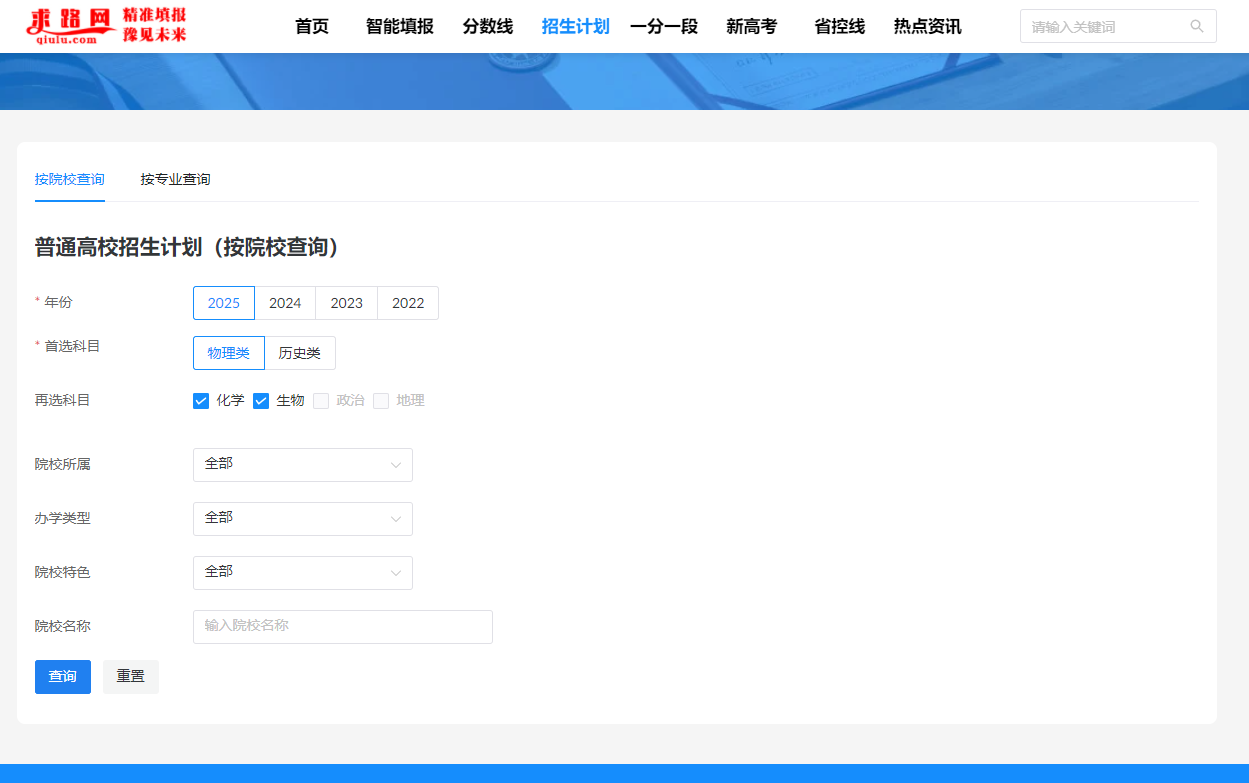
Task: Switch first subject to 历史类
Action: tap(300, 353)
